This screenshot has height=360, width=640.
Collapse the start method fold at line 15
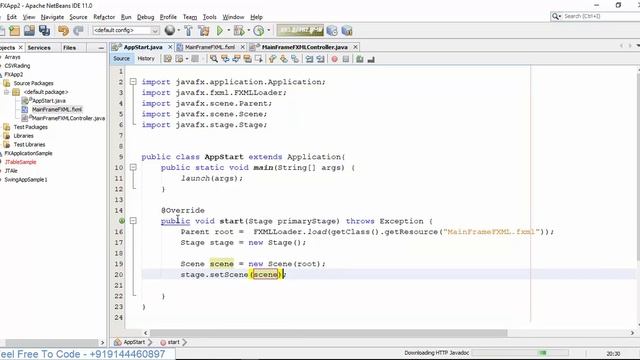click(133, 221)
